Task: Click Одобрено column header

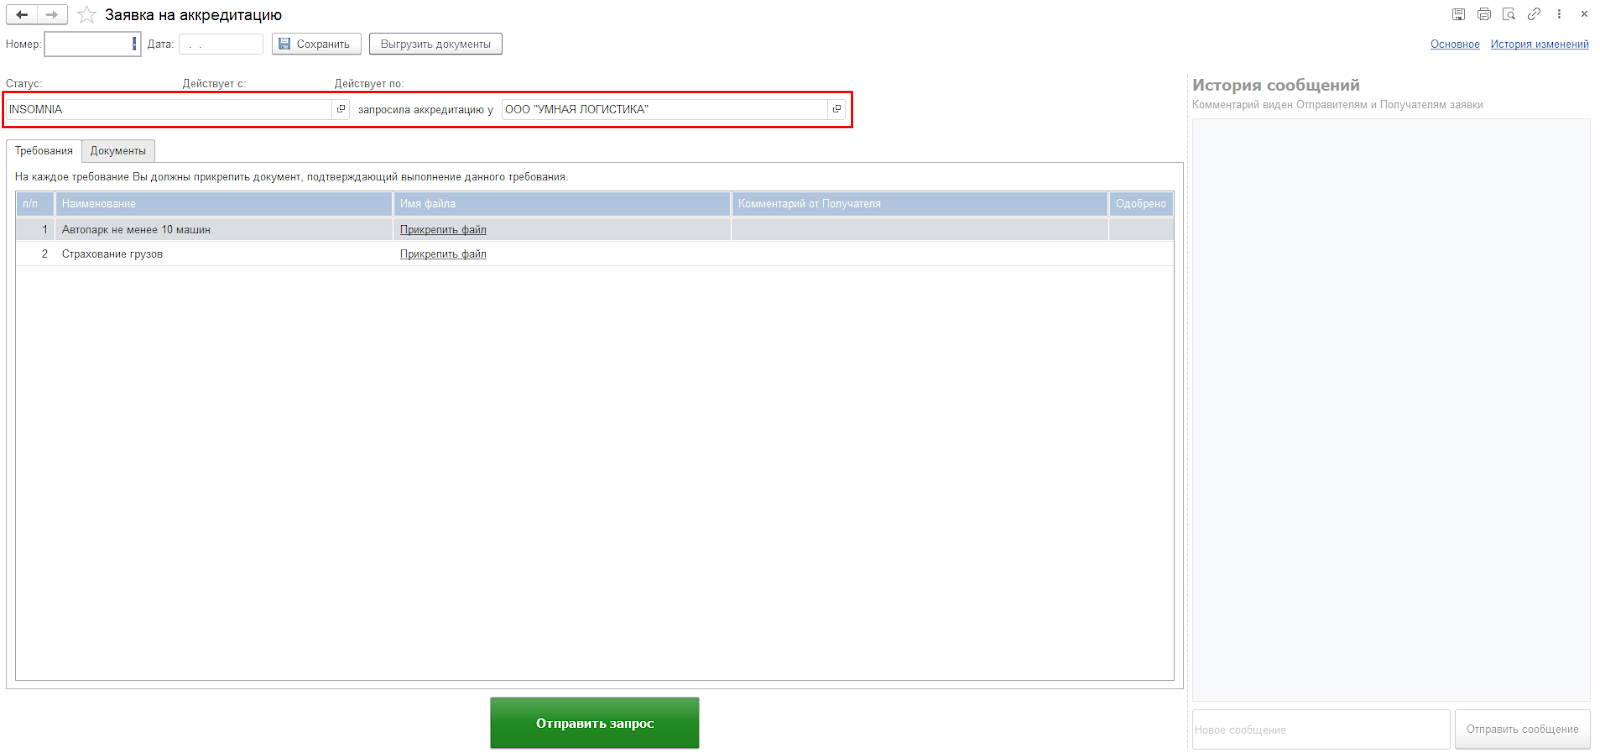Action: point(1141,204)
